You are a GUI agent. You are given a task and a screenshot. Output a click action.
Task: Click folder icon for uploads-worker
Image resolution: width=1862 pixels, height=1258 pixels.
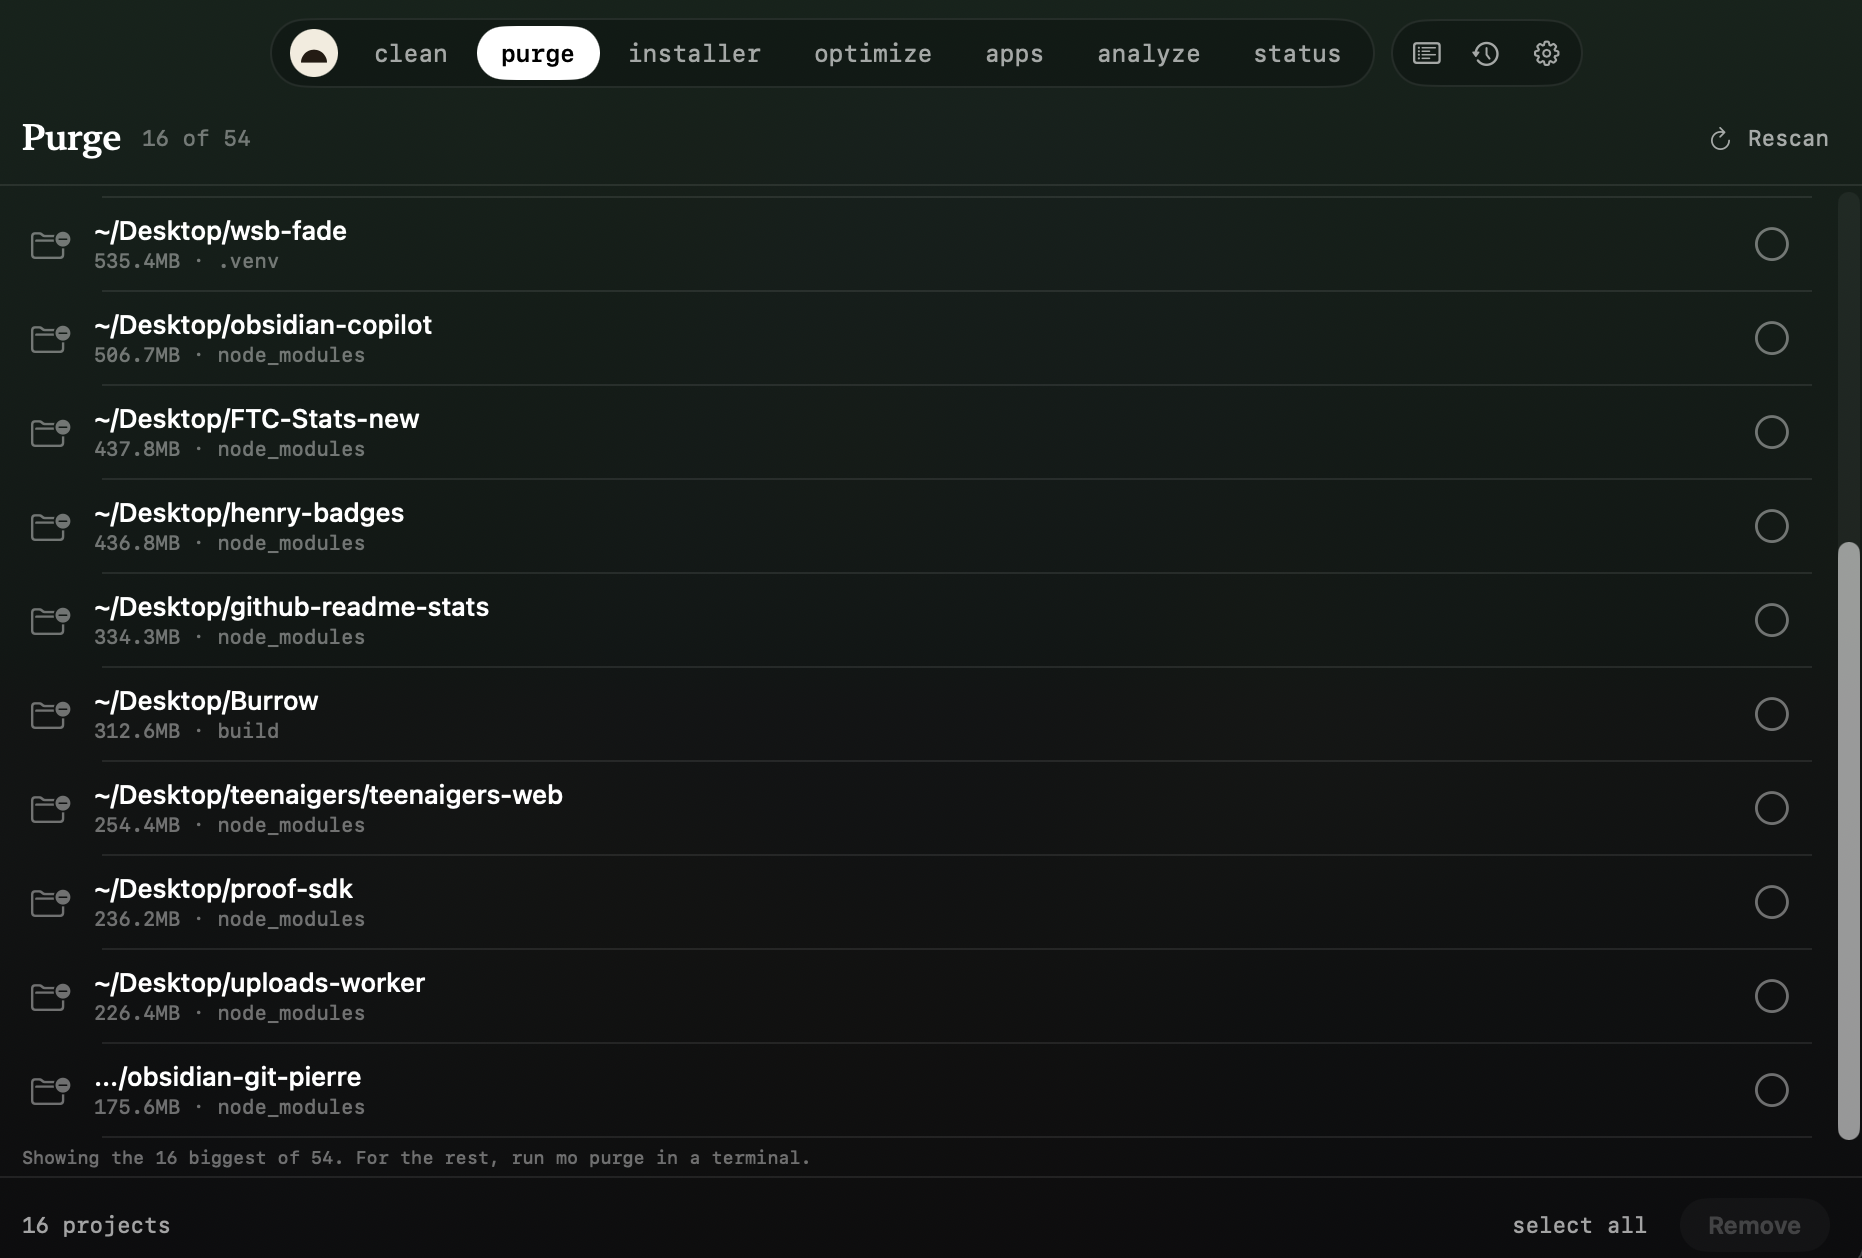(50, 996)
